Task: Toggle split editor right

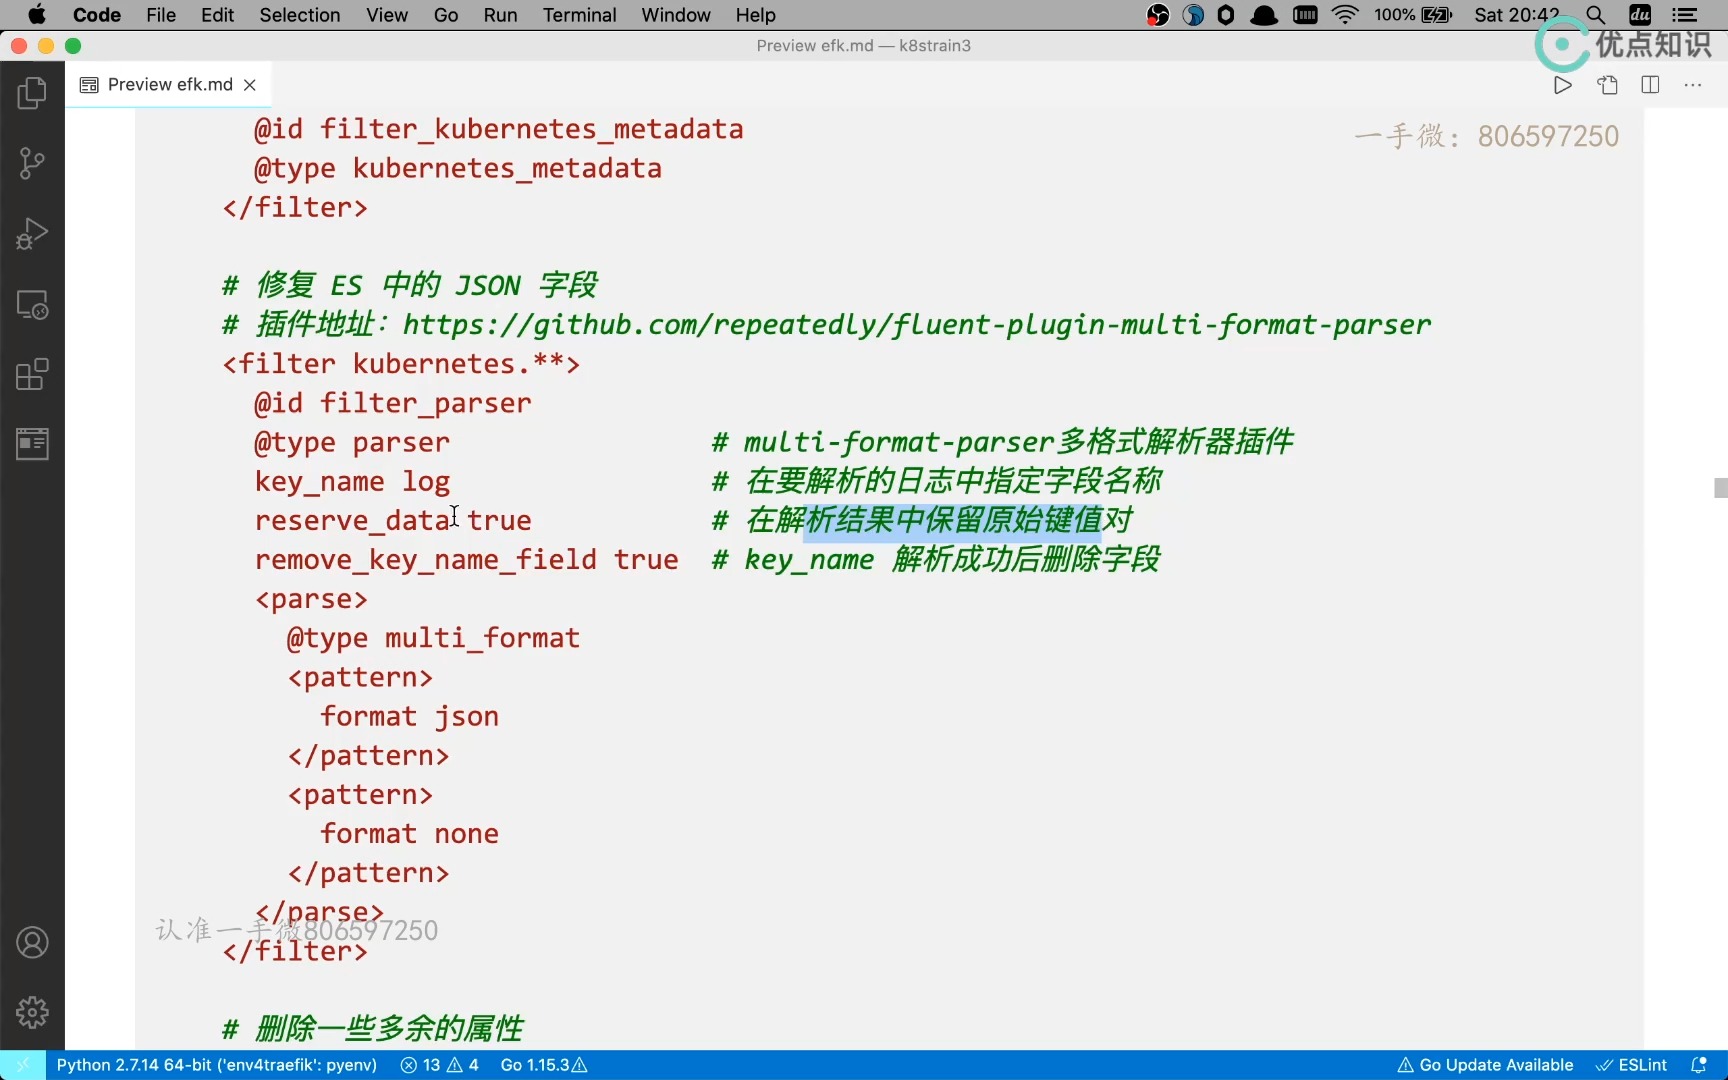Action: 1650,85
